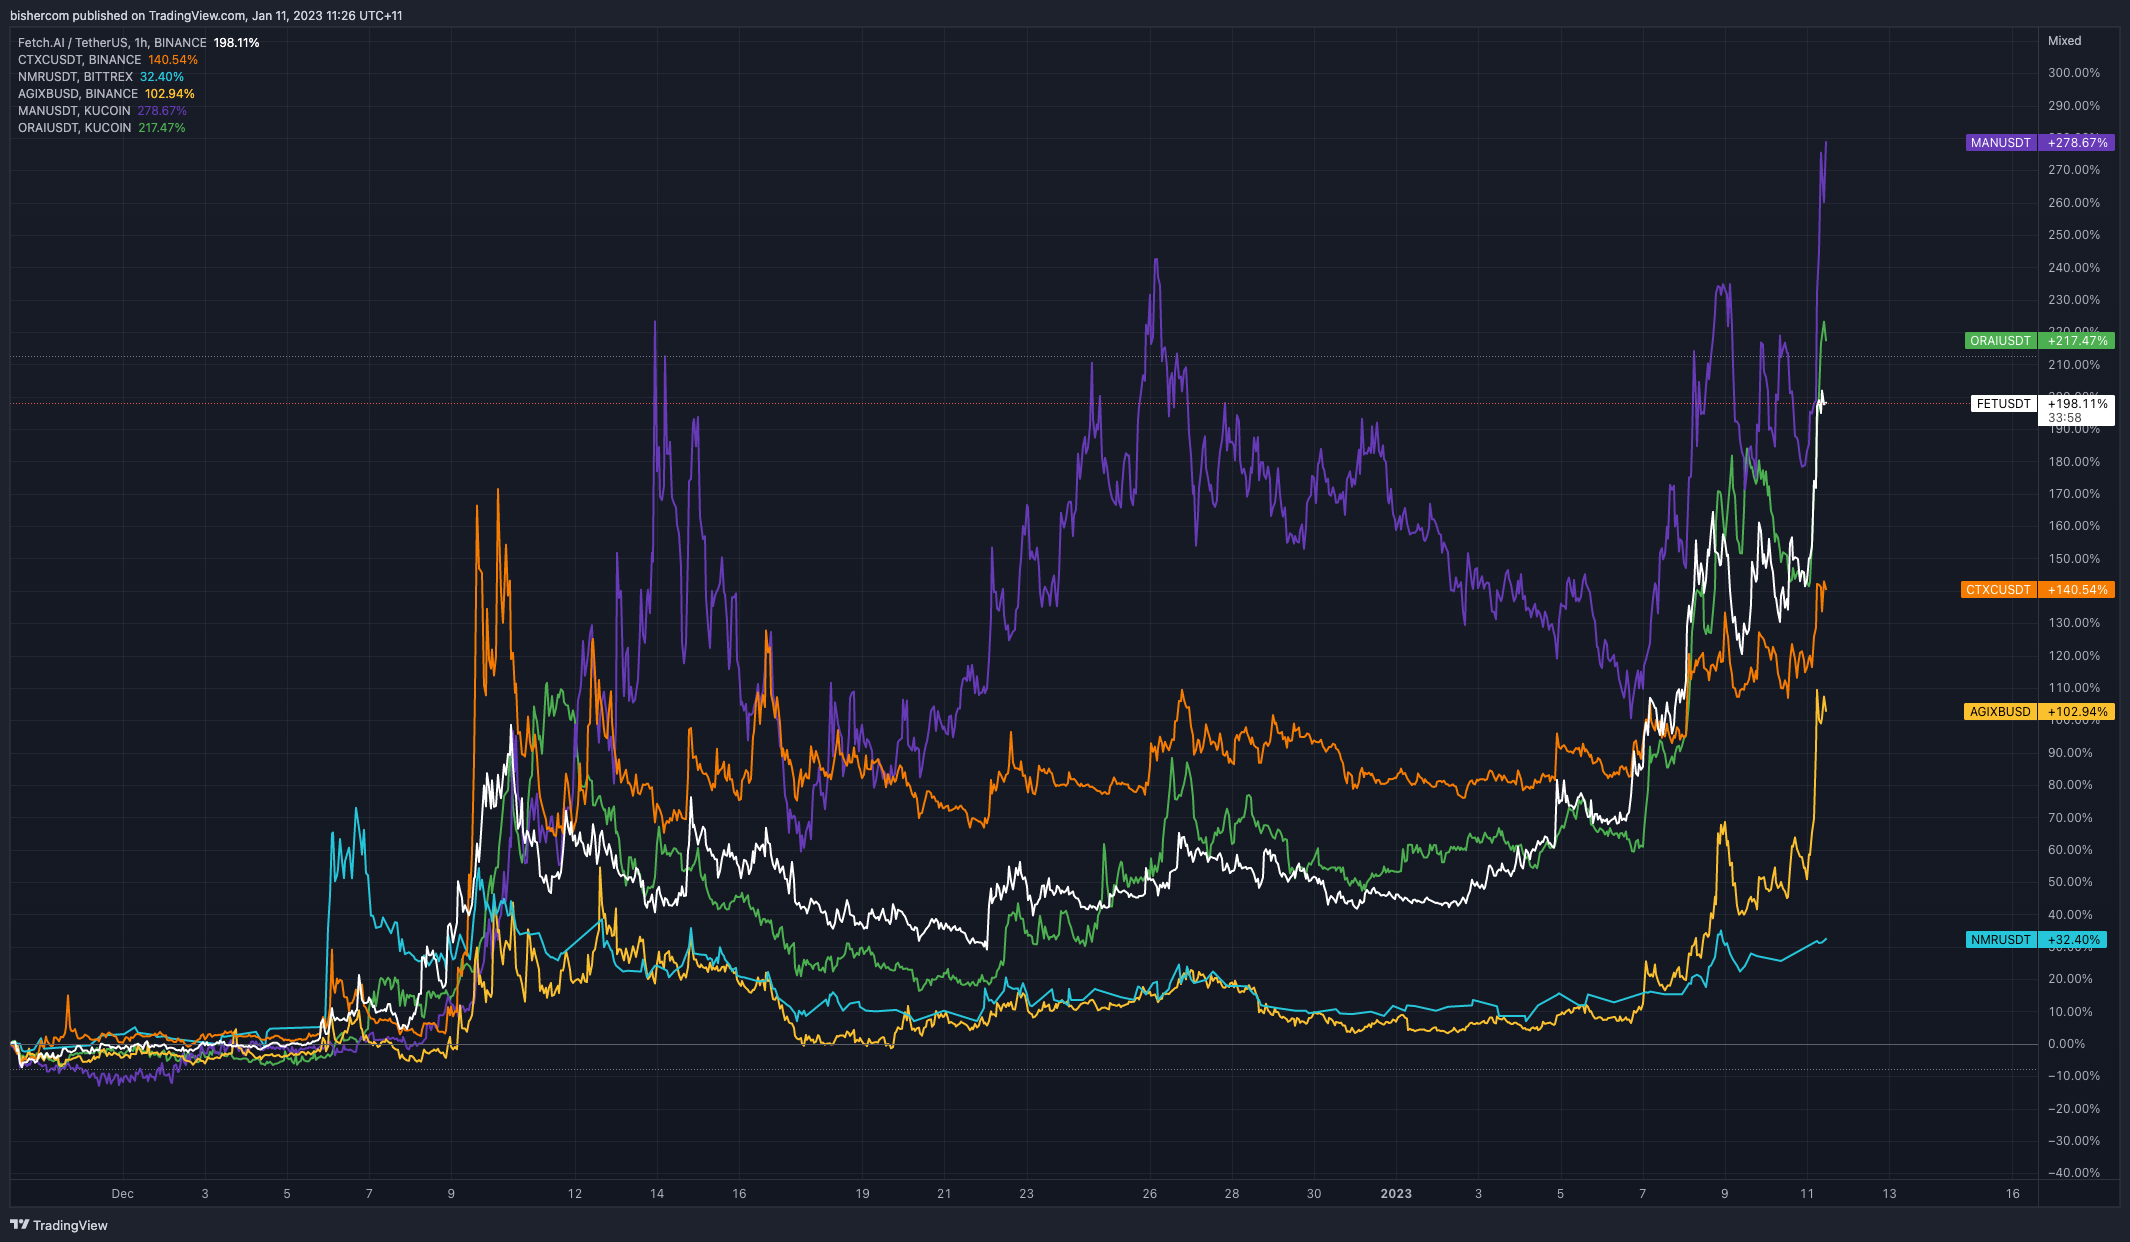Click the 2023 year label on the time axis
The image size is (2130, 1242).
pyautogui.click(x=1396, y=1194)
